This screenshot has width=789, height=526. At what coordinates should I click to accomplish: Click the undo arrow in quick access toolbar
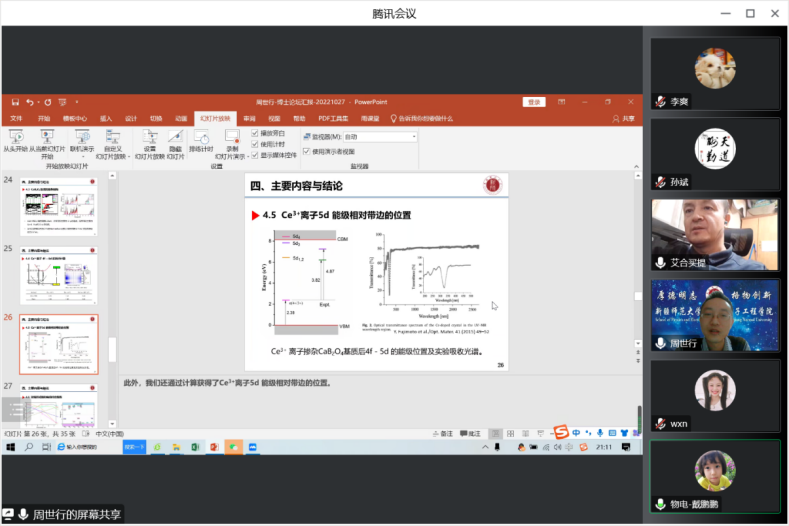tap(32, 102)
